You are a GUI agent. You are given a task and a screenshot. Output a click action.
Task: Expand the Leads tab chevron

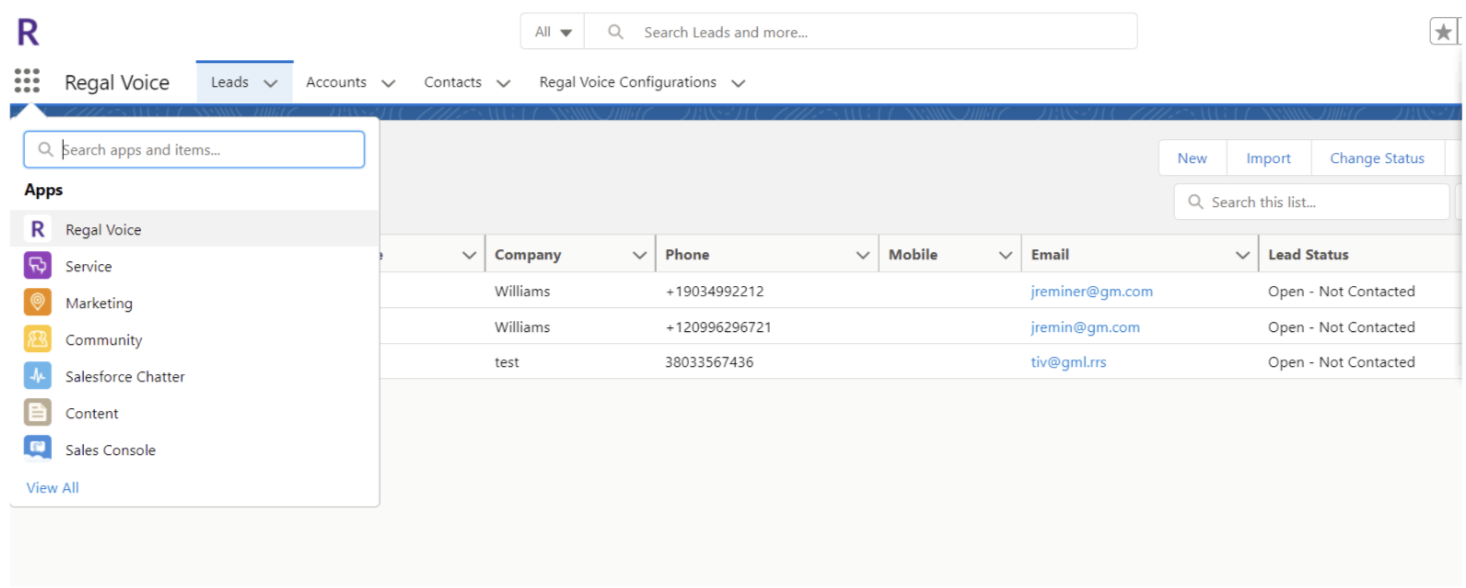click(270, 83)
